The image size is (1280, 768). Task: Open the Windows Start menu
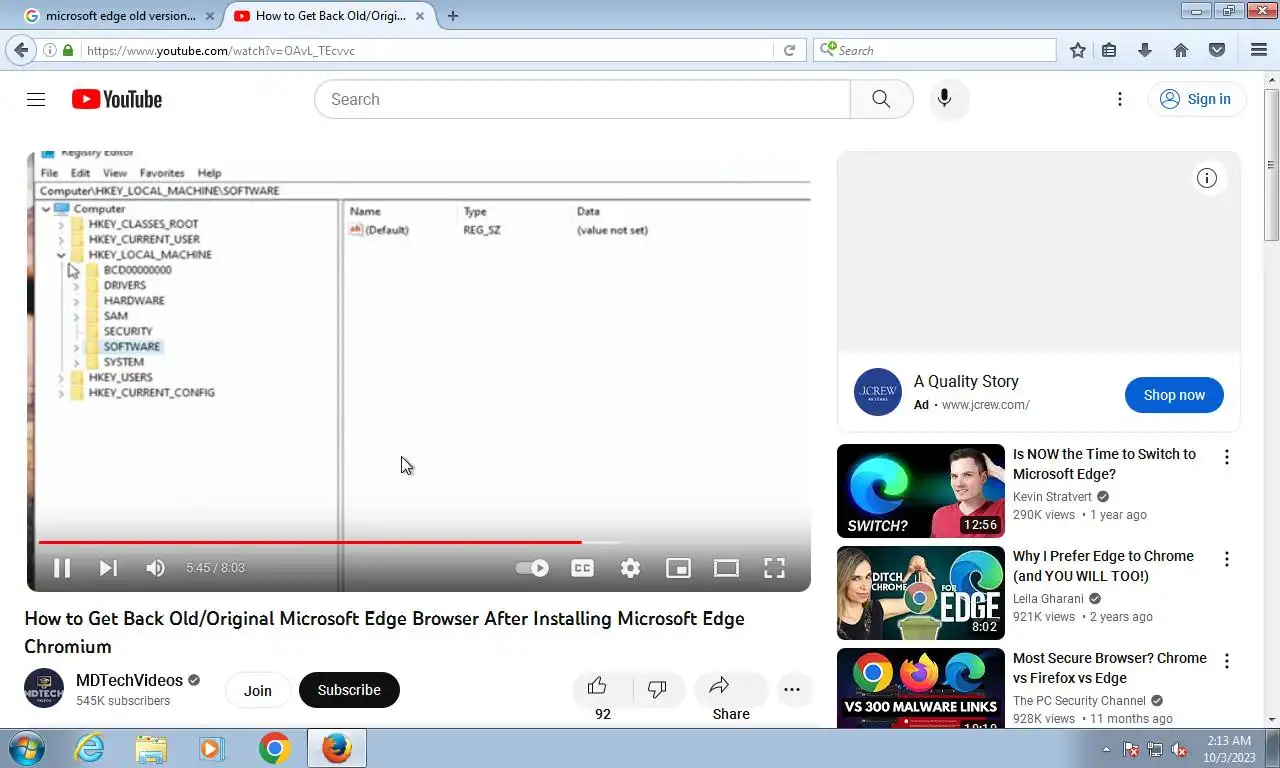pyautogui.click(x=25, y=748)
